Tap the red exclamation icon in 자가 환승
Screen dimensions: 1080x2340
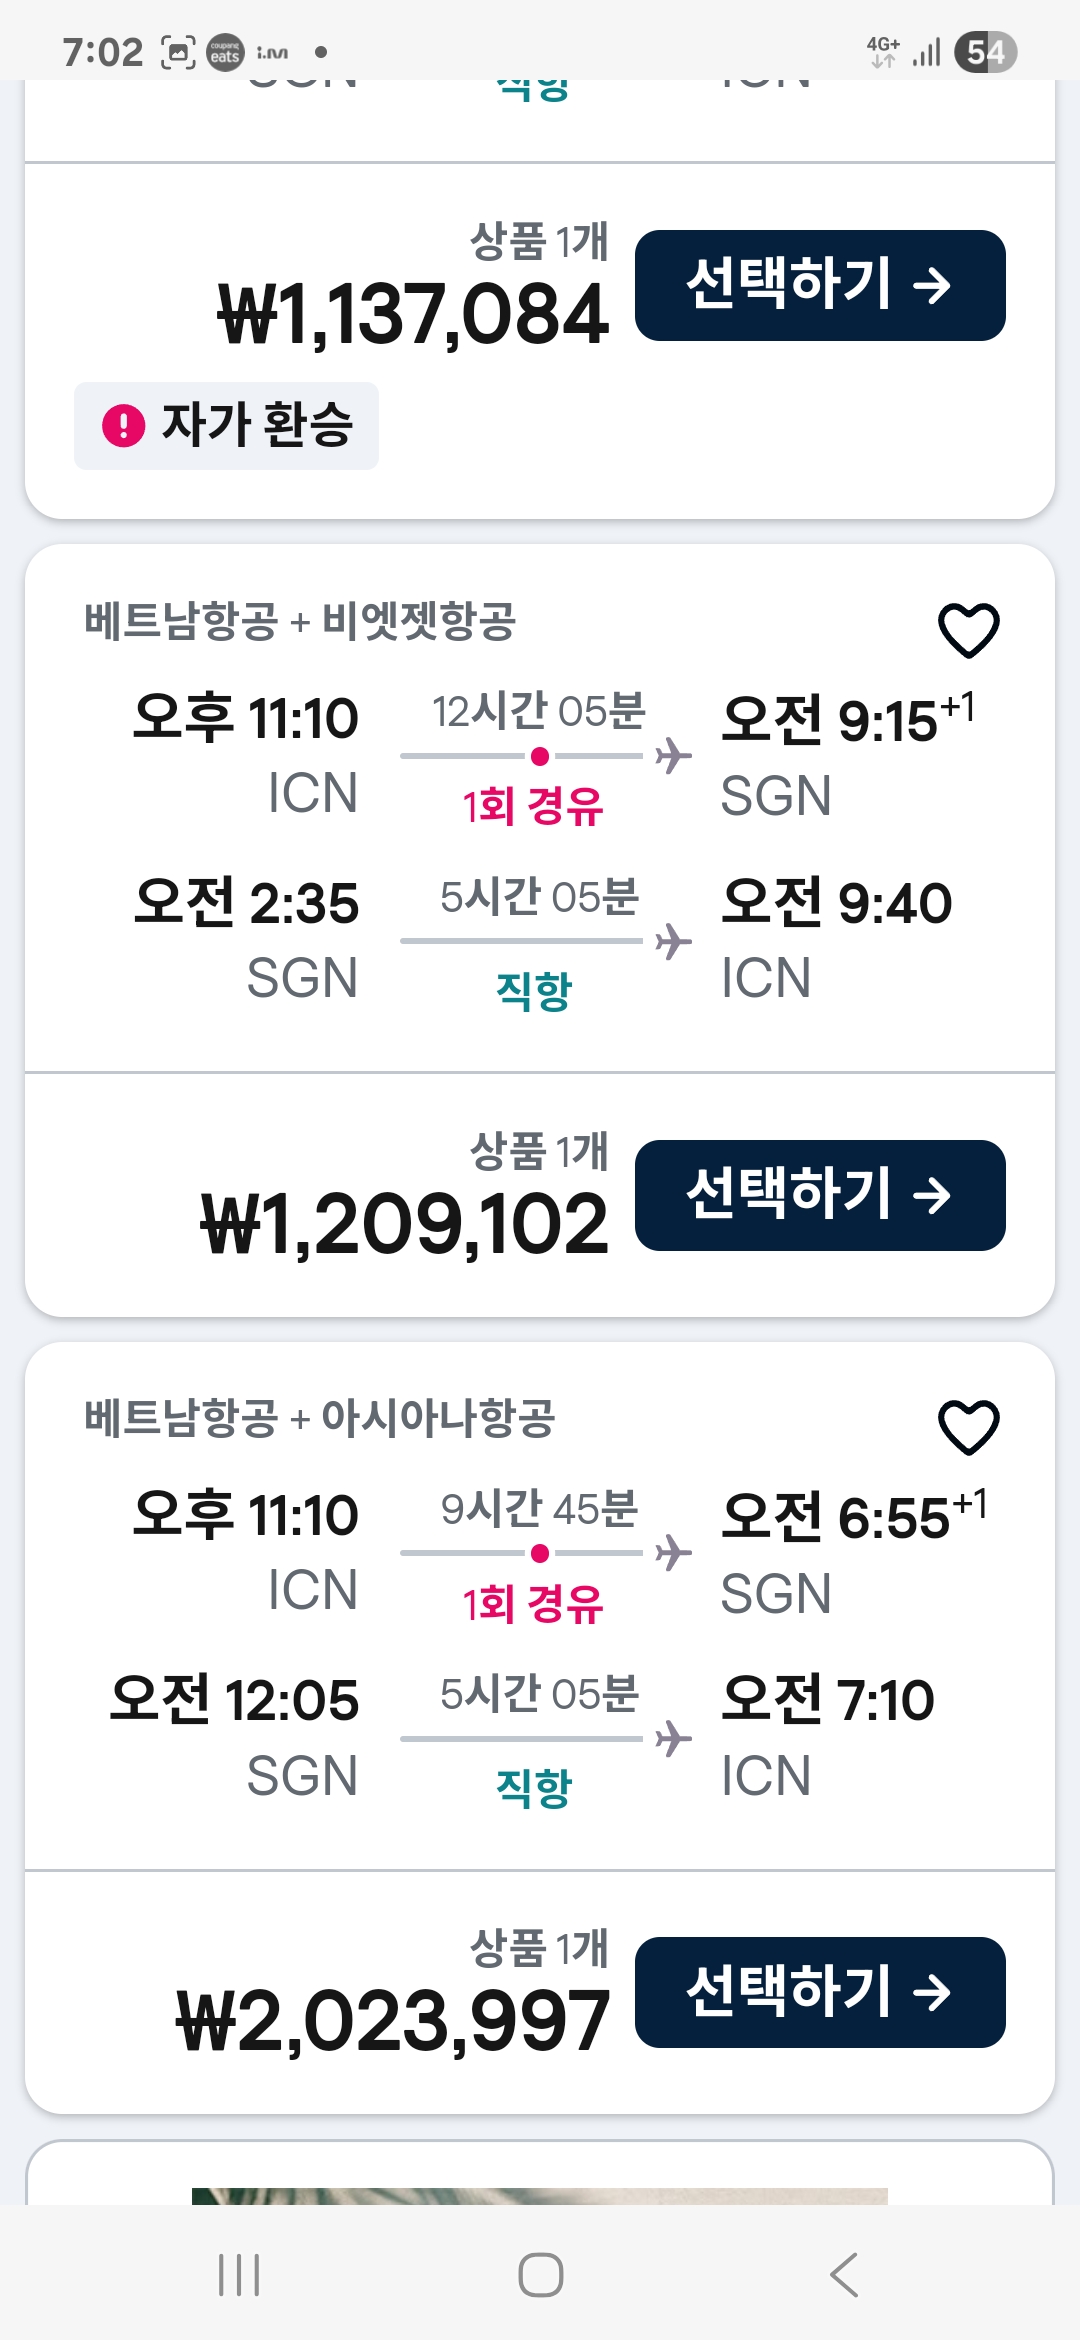[124, 425]
